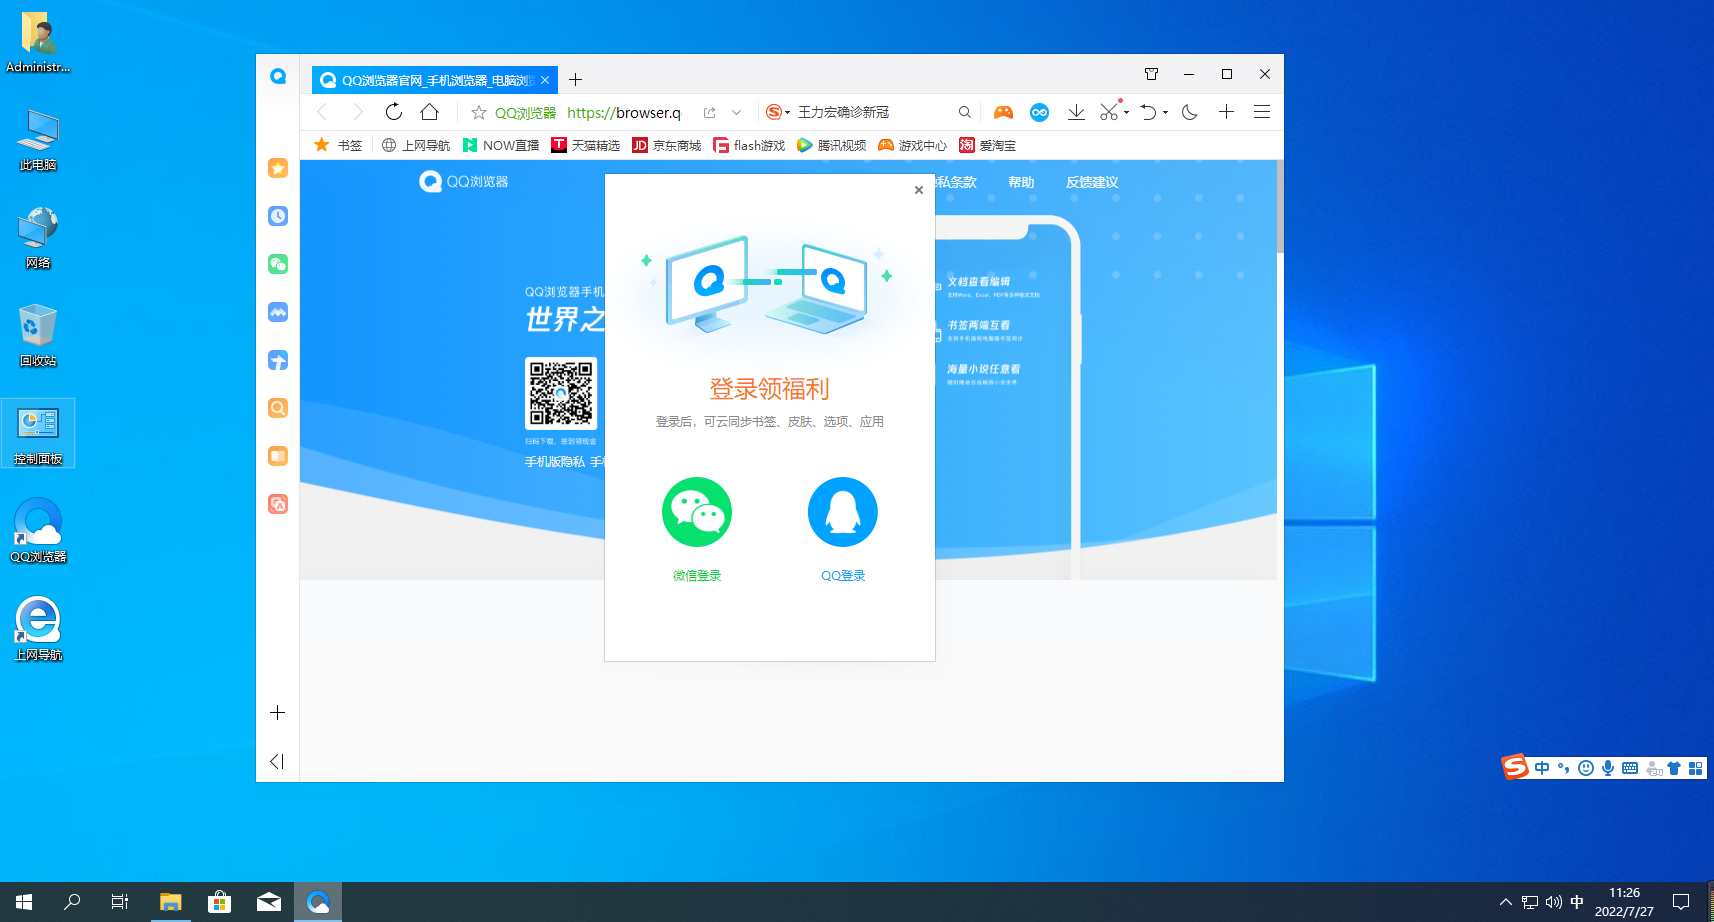Click the page vertical scrollbar
Image resolution: width=1714 pixels, height=922 pixels.
[1280, 206]
